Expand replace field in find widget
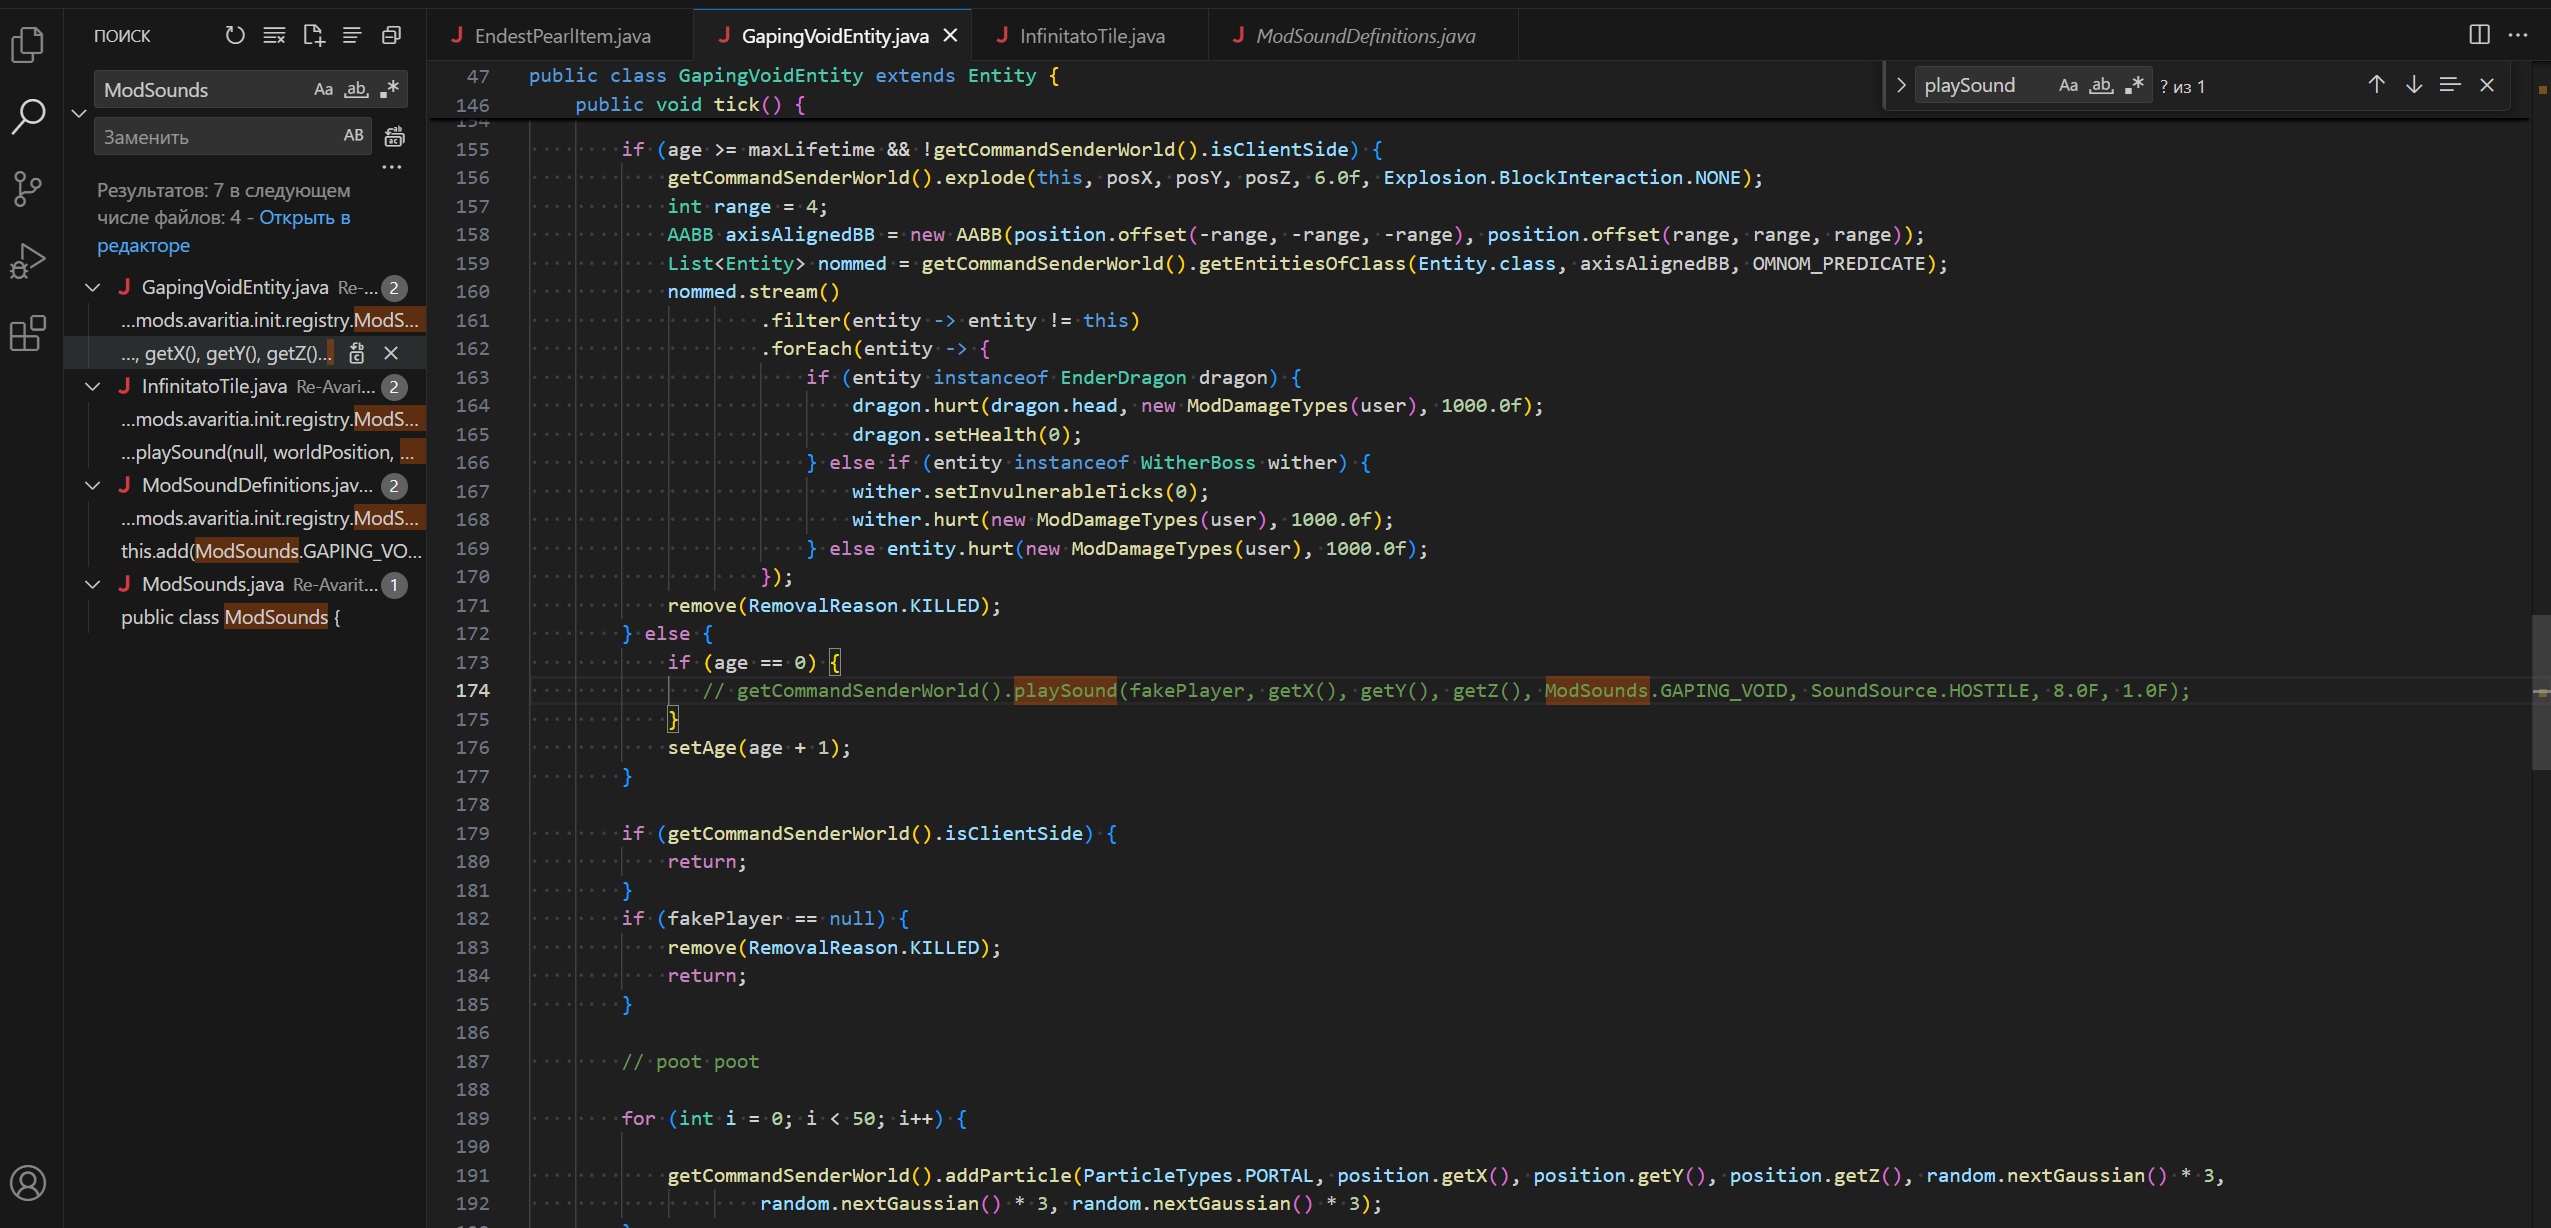The image size is (2551, 1228). (x=1900, y=86)
